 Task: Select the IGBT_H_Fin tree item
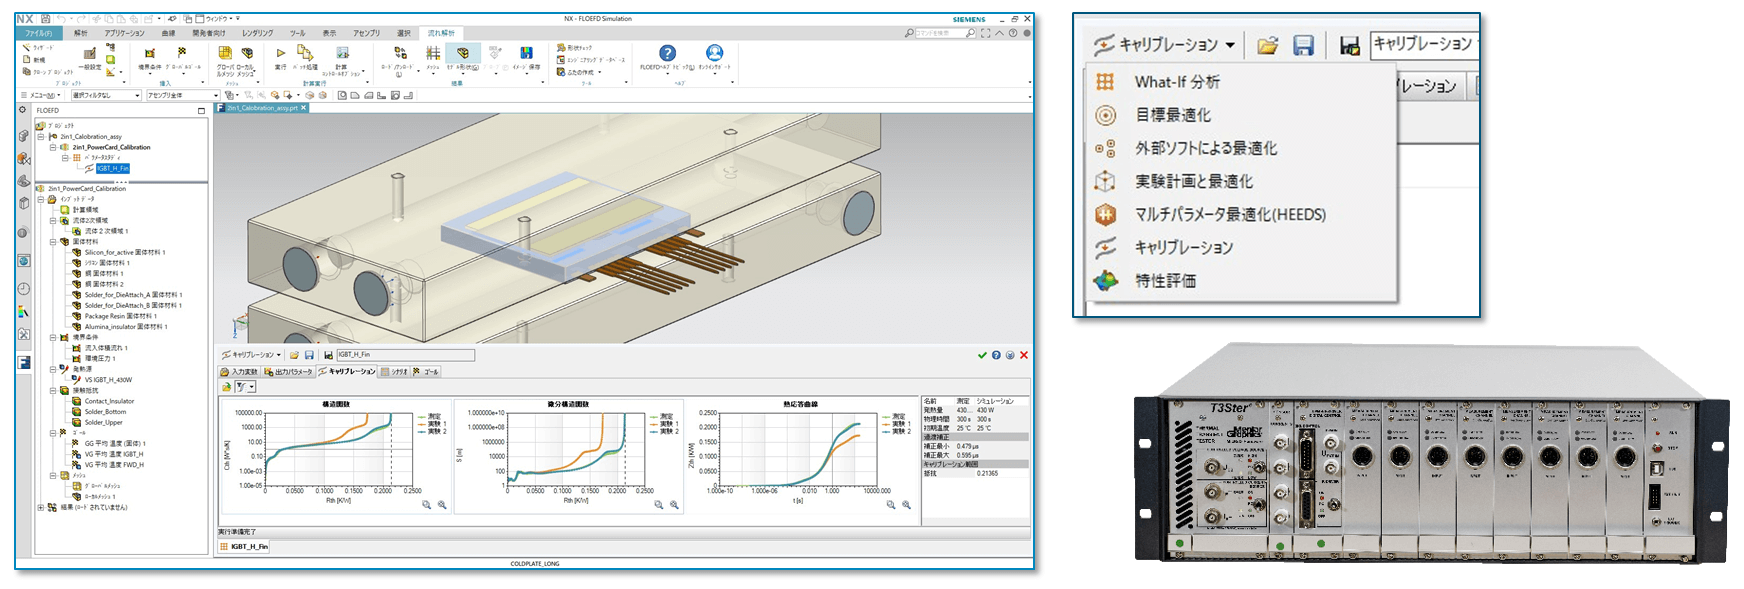point(113,168)
